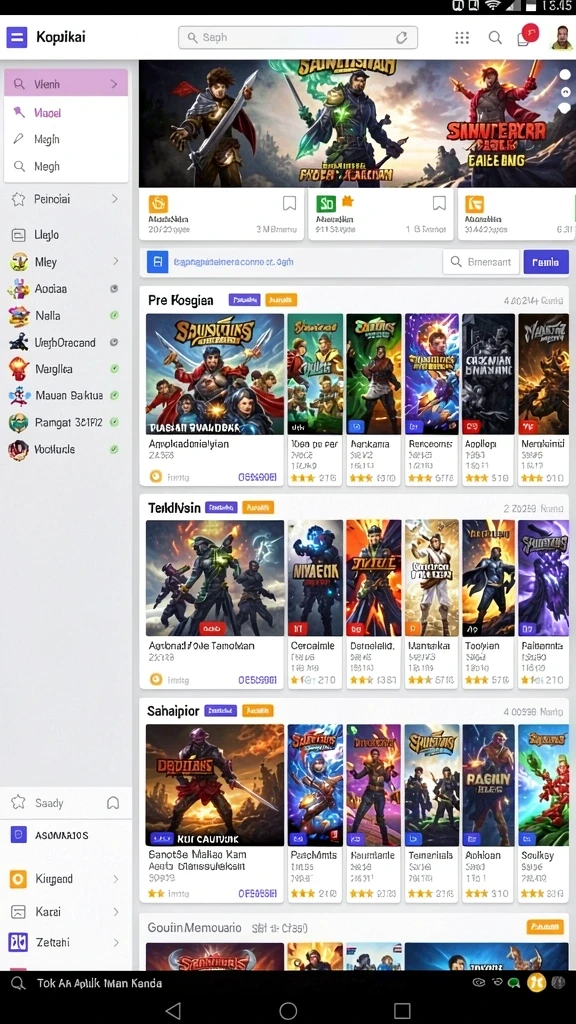Bookmark the first featured card below banner

(289, 204)
